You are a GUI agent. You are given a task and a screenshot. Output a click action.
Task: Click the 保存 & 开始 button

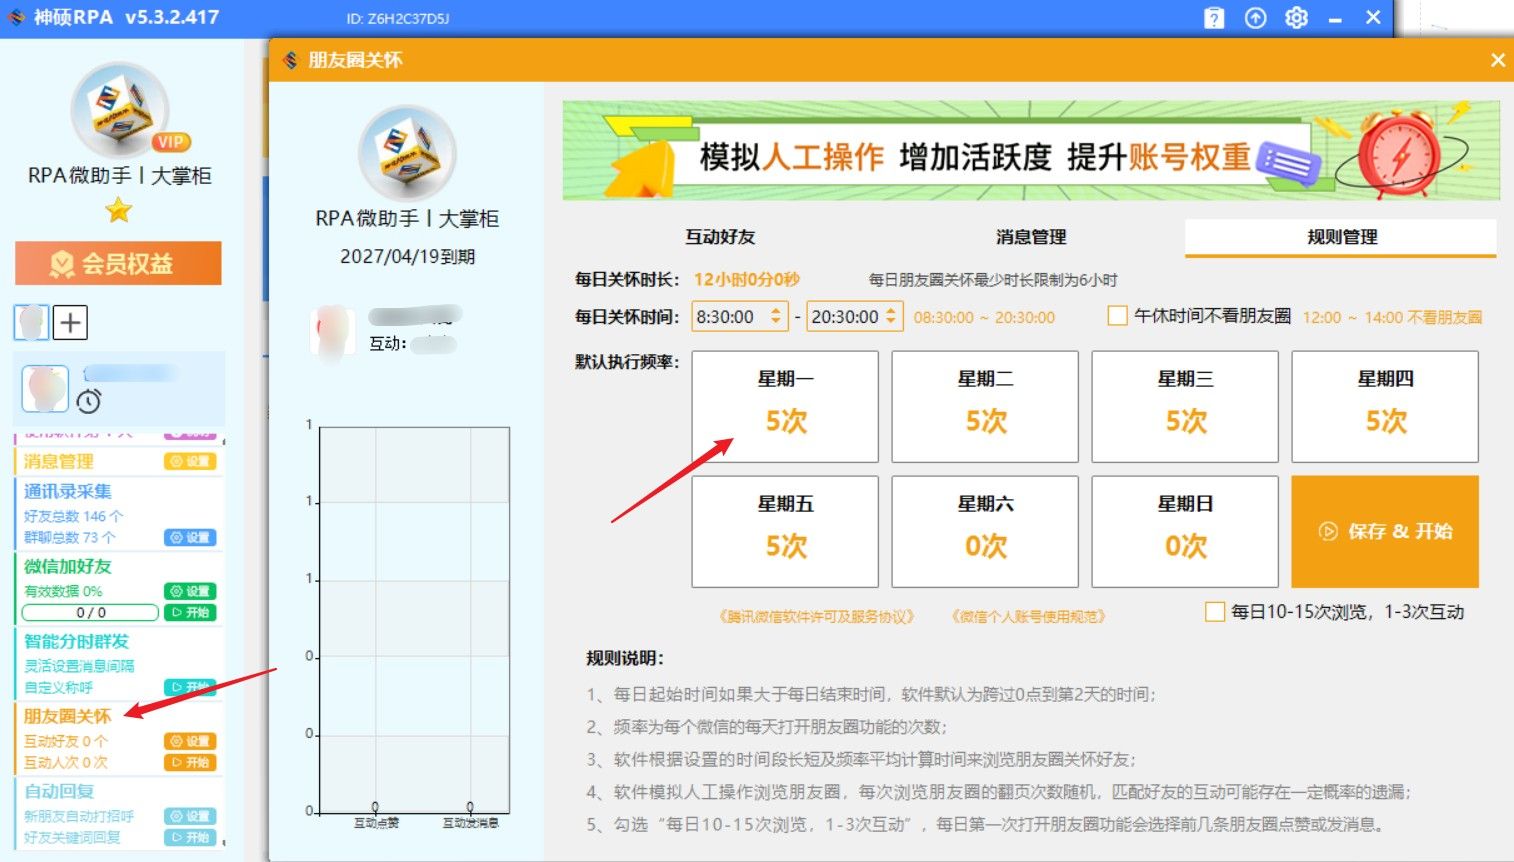[1385, 531]
